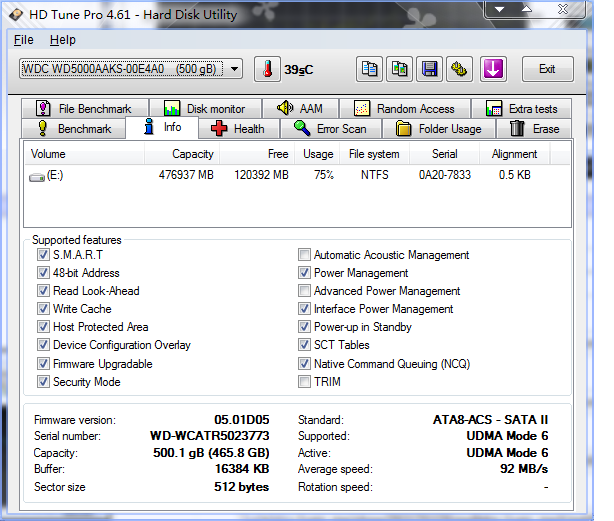Click the 92 MB/s average speed value
The height and width of the screenshot is (521, 614).
pyautogui.click(x=524, y=469)
